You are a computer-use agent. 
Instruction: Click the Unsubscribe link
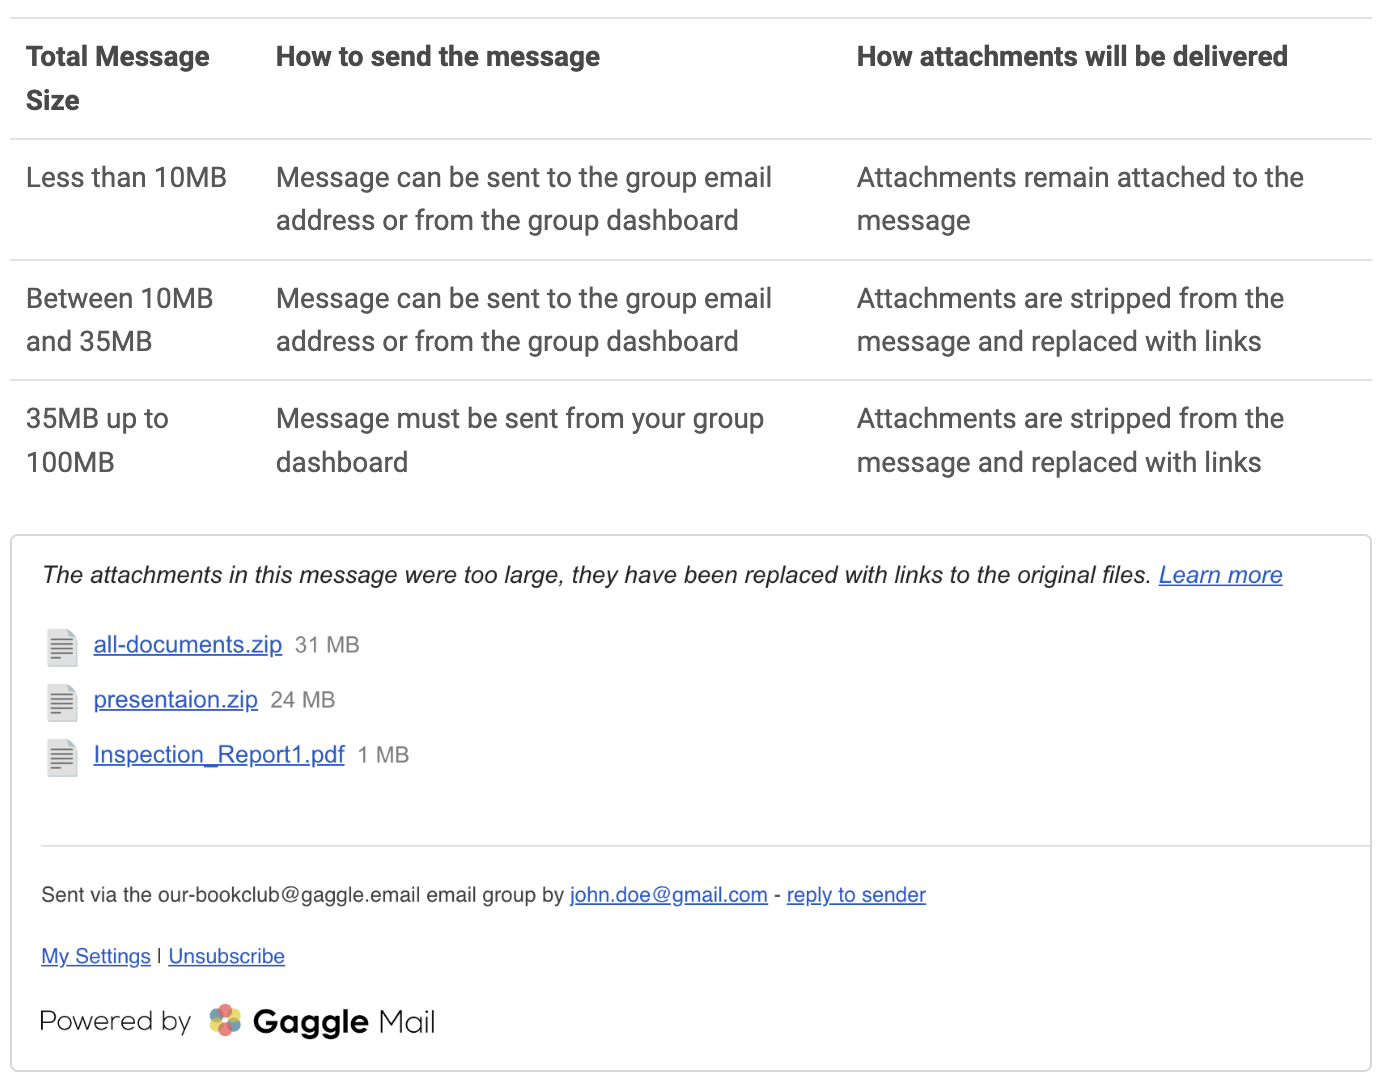[x=227, y=956]
